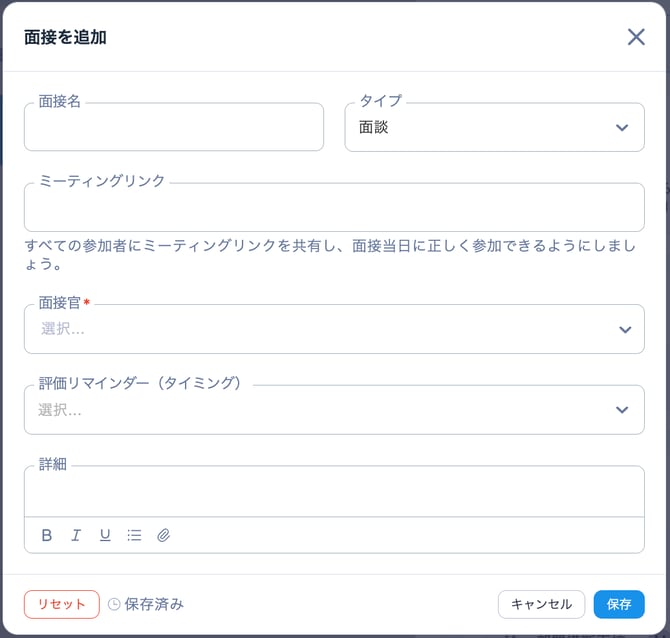Close the 面接を追加 dialog
The width and height of the screenshot is (670, 638).
(636, 37)
